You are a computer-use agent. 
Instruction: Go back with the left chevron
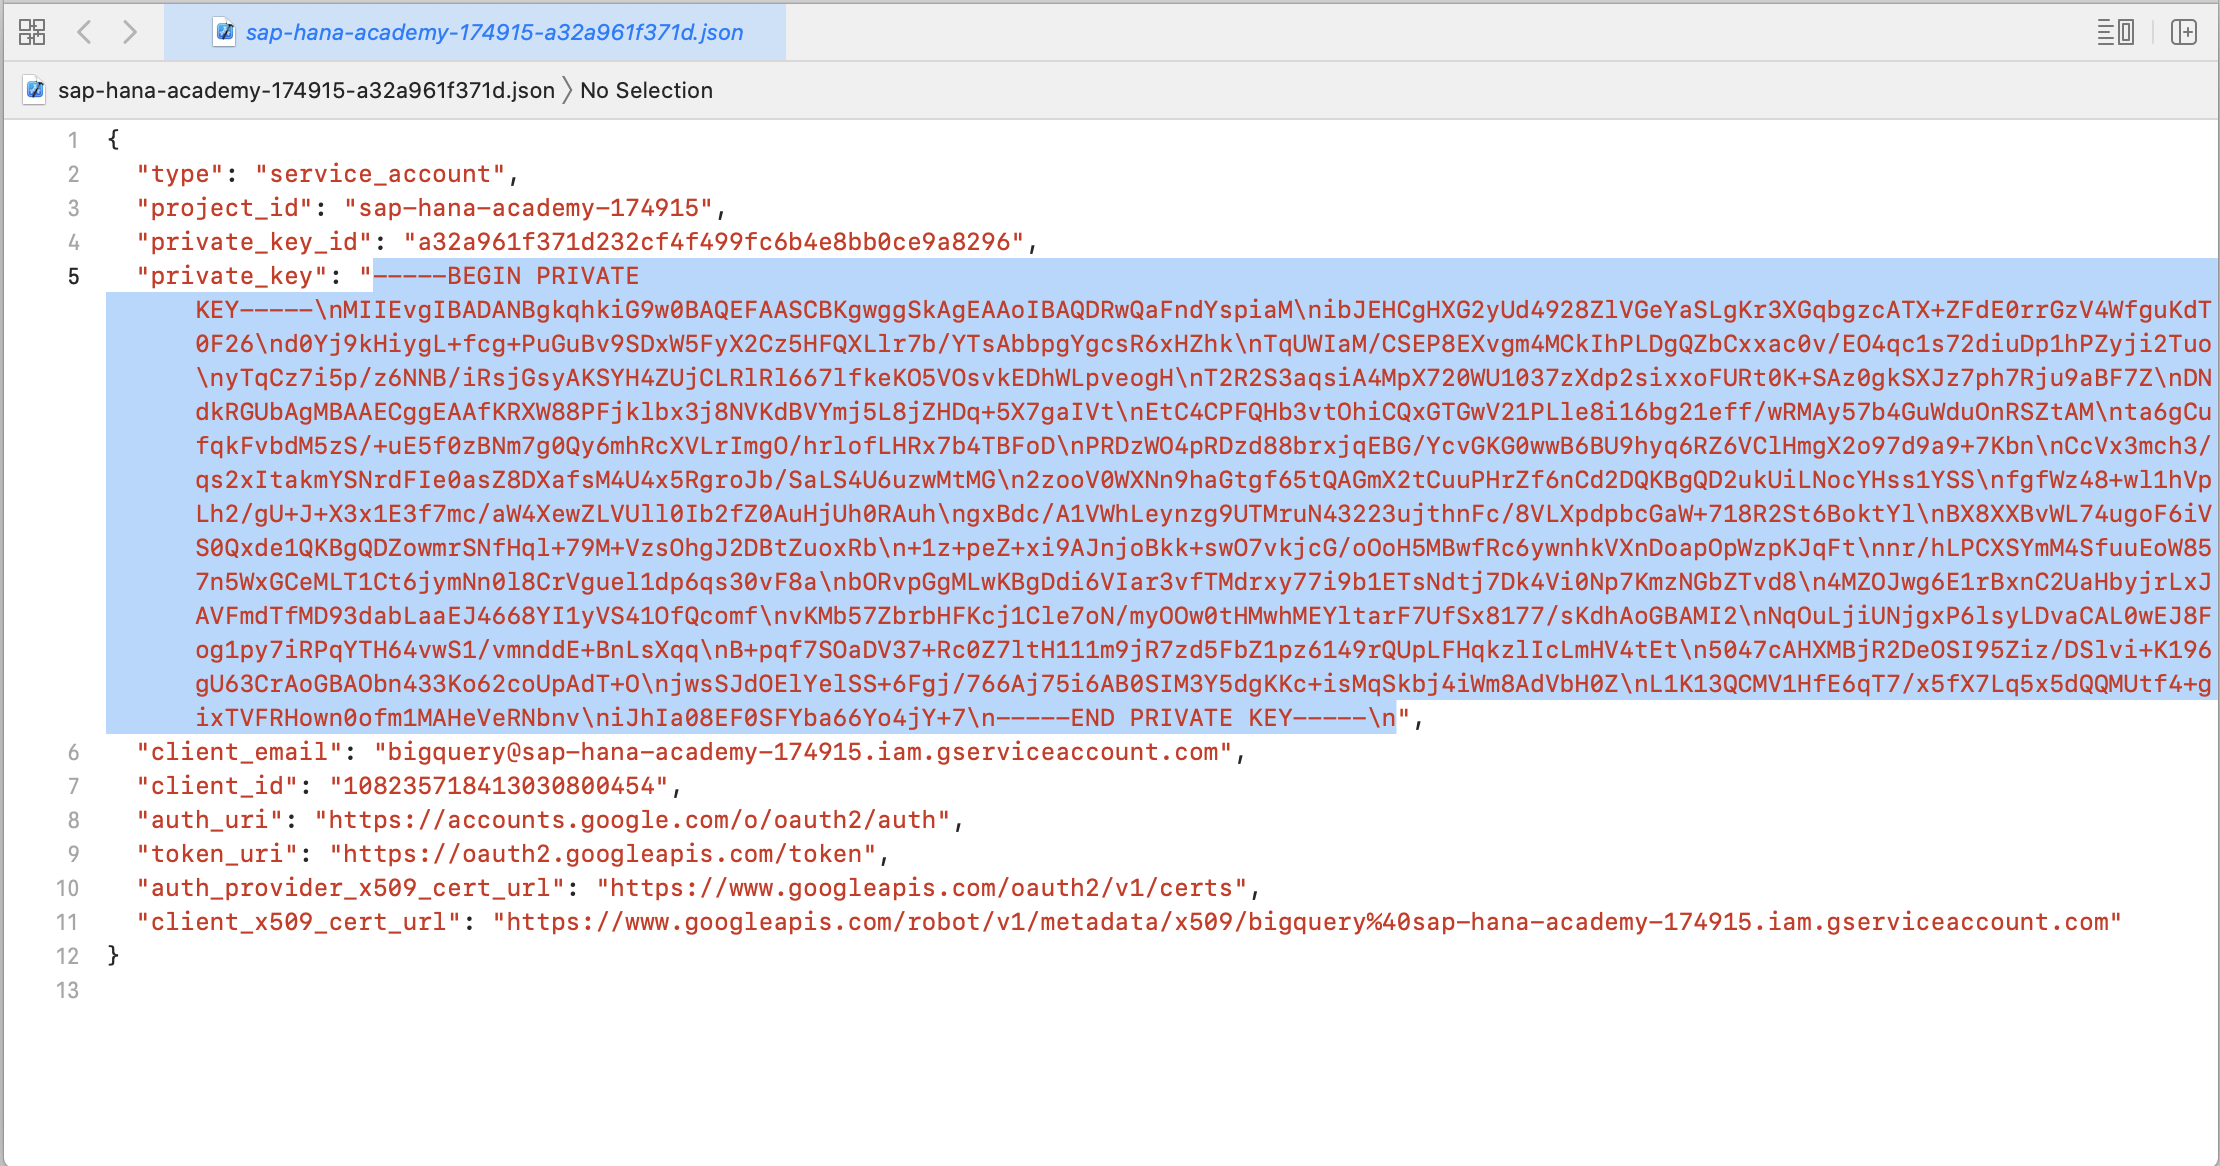pos(85,32)
